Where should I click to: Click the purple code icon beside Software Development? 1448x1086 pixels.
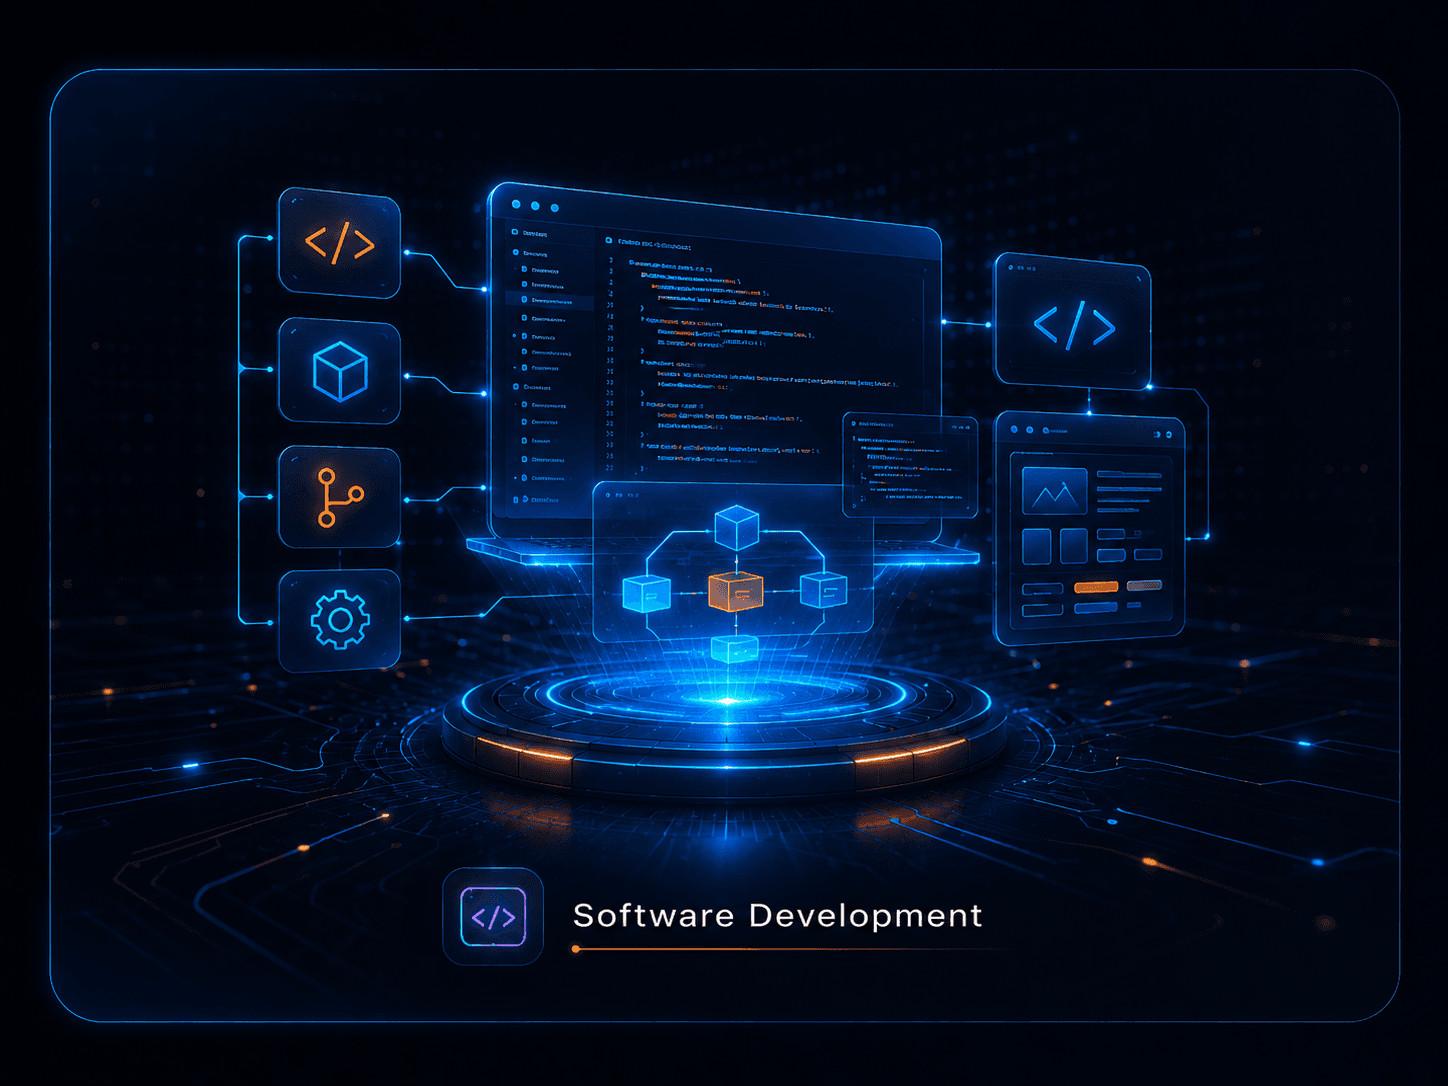click(x=493, y=916)
